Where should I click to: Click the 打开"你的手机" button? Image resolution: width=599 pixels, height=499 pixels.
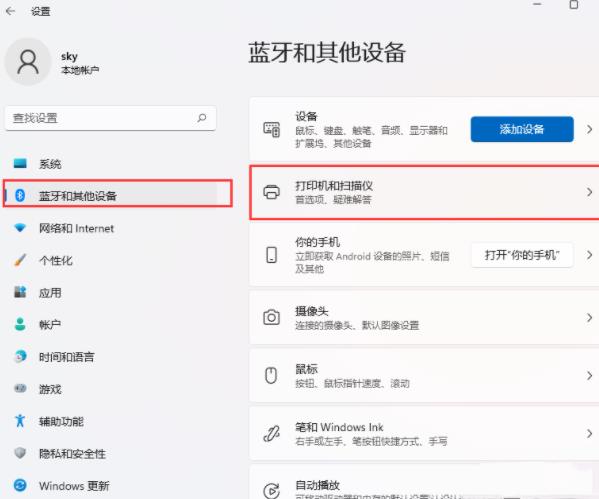tap(522, 255)
